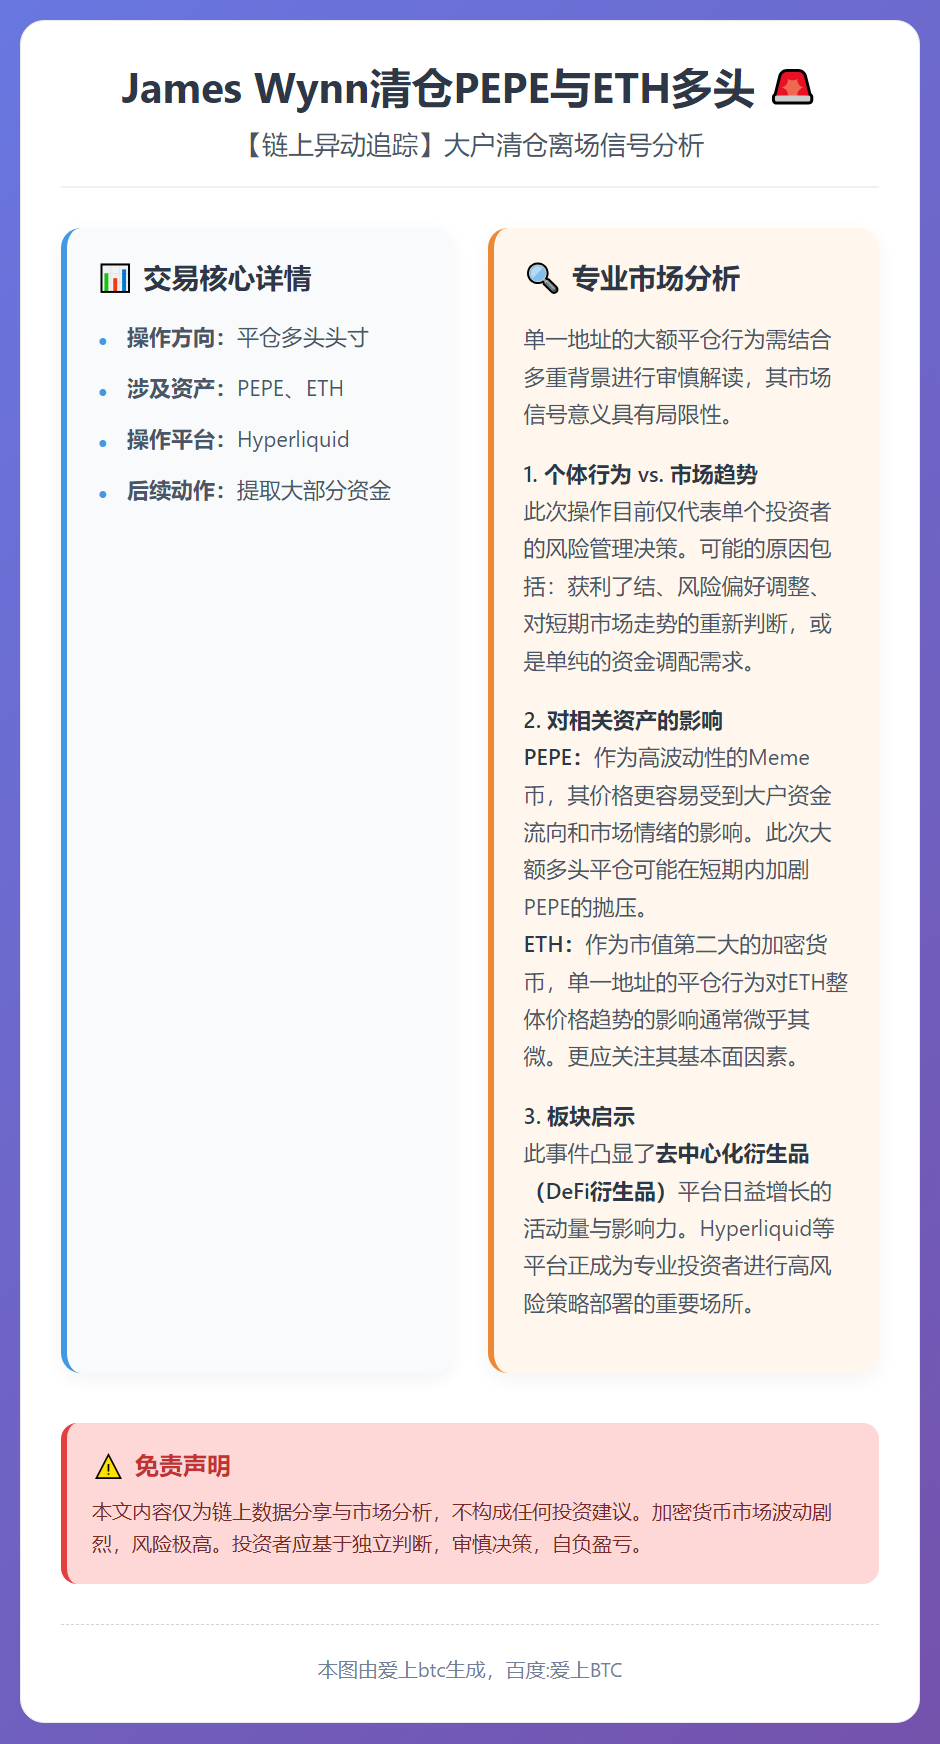Click the bar chart icon next to 交易核心详情
940x1744 pixels.
tap(115, 278)
